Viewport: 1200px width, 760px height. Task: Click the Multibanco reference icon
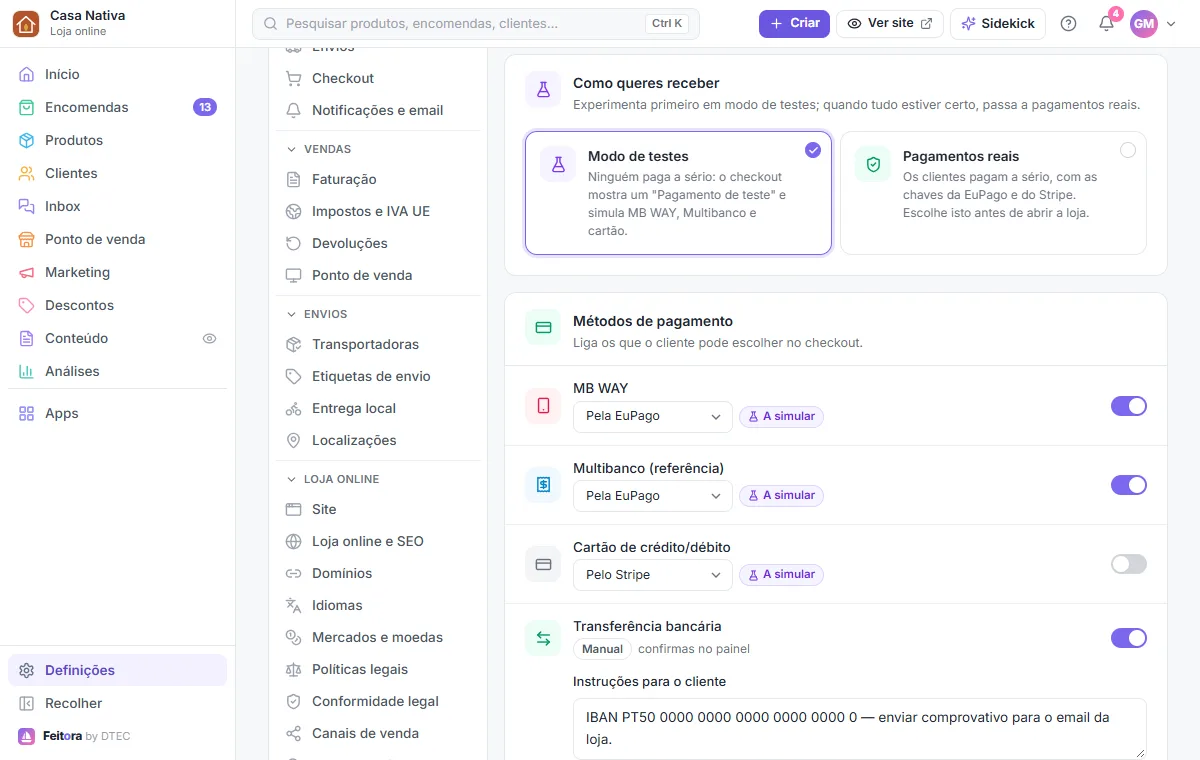tap(543, 484)
